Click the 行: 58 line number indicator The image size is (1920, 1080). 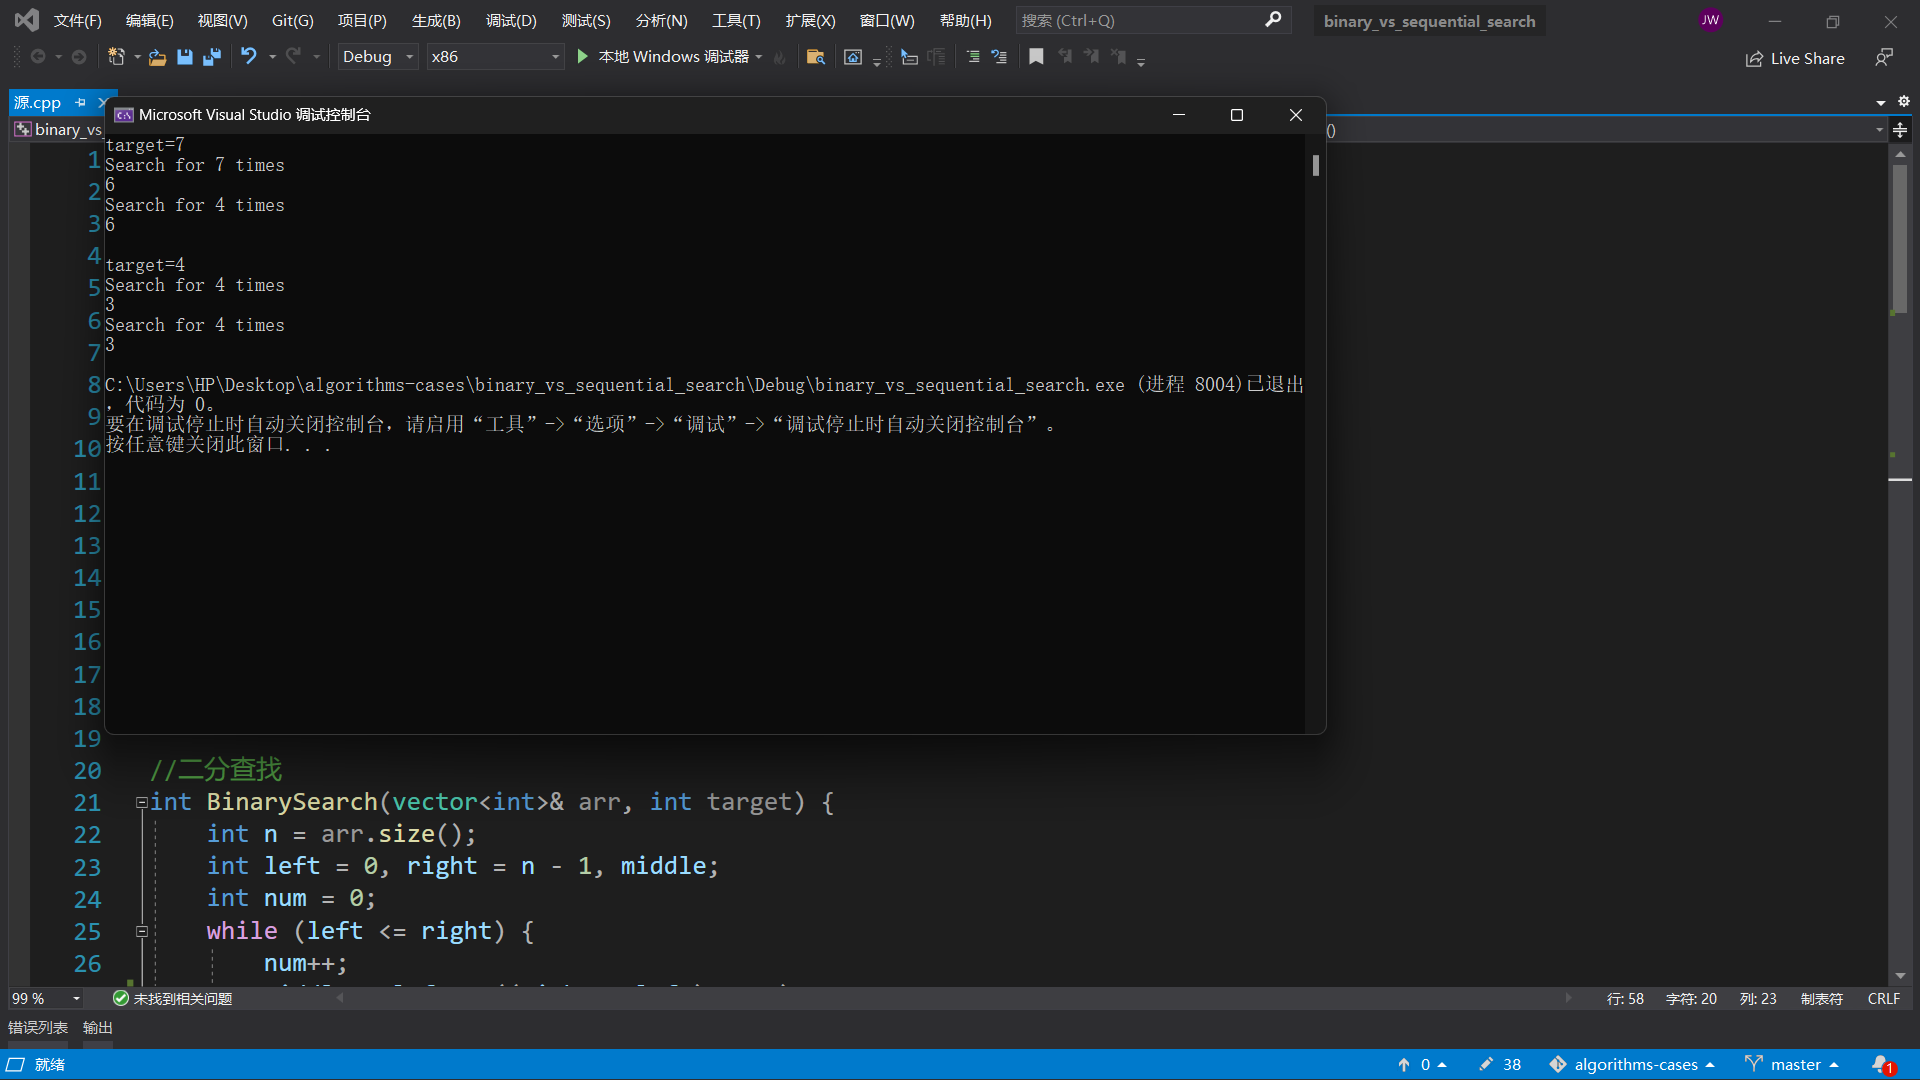1625,999
